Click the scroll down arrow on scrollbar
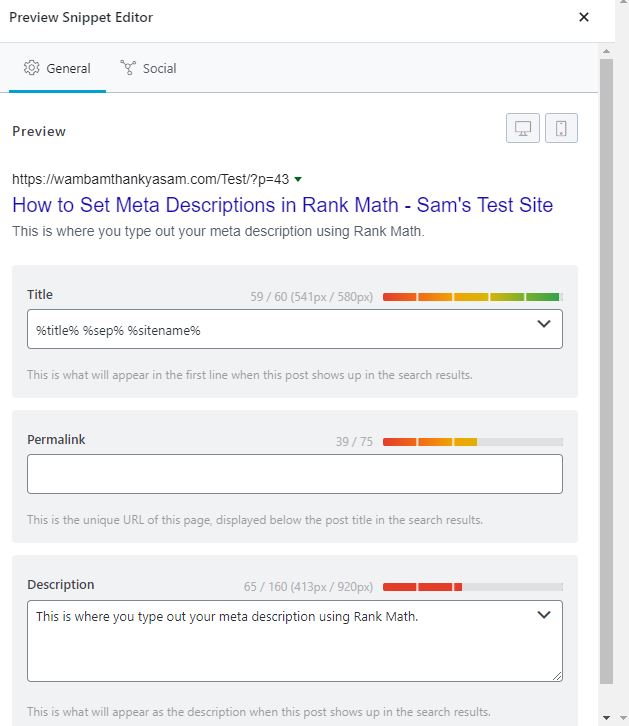Viewport: 629px width, 726px height. pyautogui.click(x=606, y=717)
